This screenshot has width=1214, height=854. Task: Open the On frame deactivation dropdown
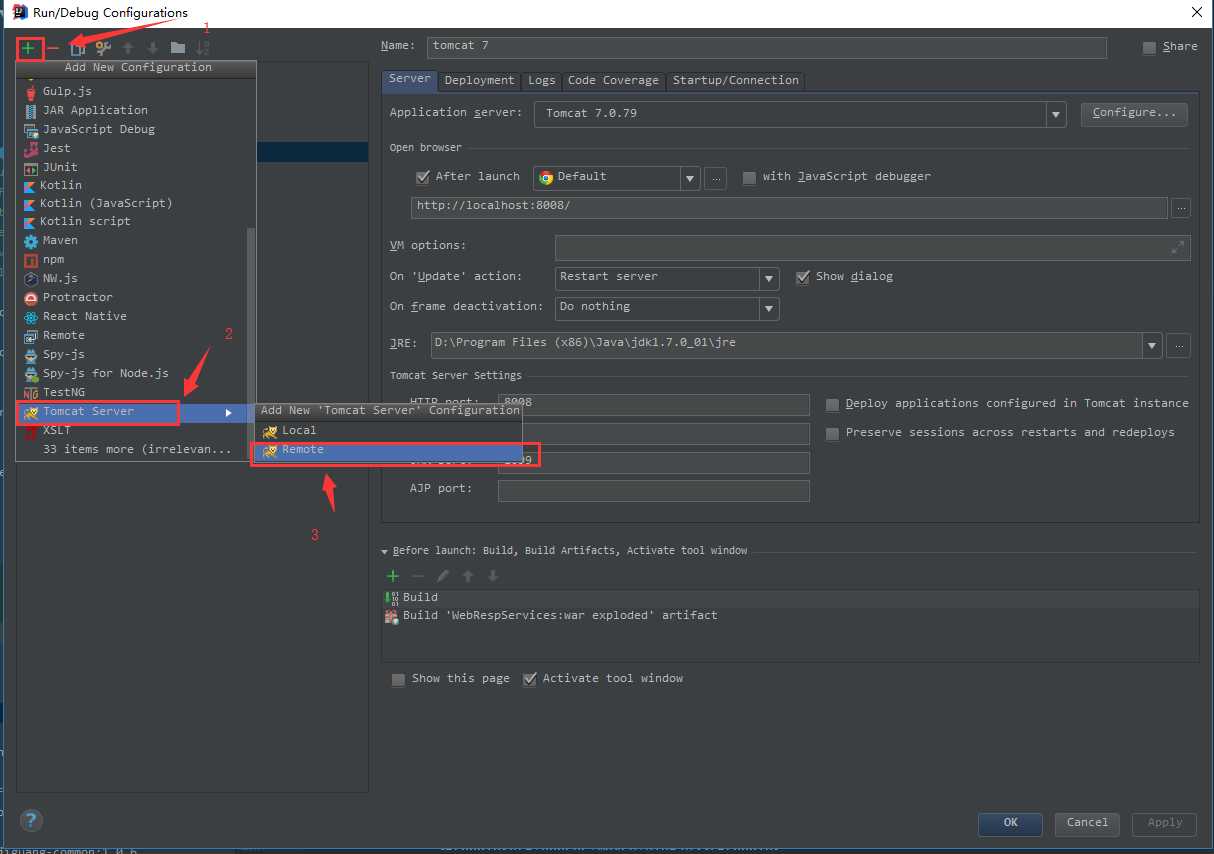click(769, 308)
